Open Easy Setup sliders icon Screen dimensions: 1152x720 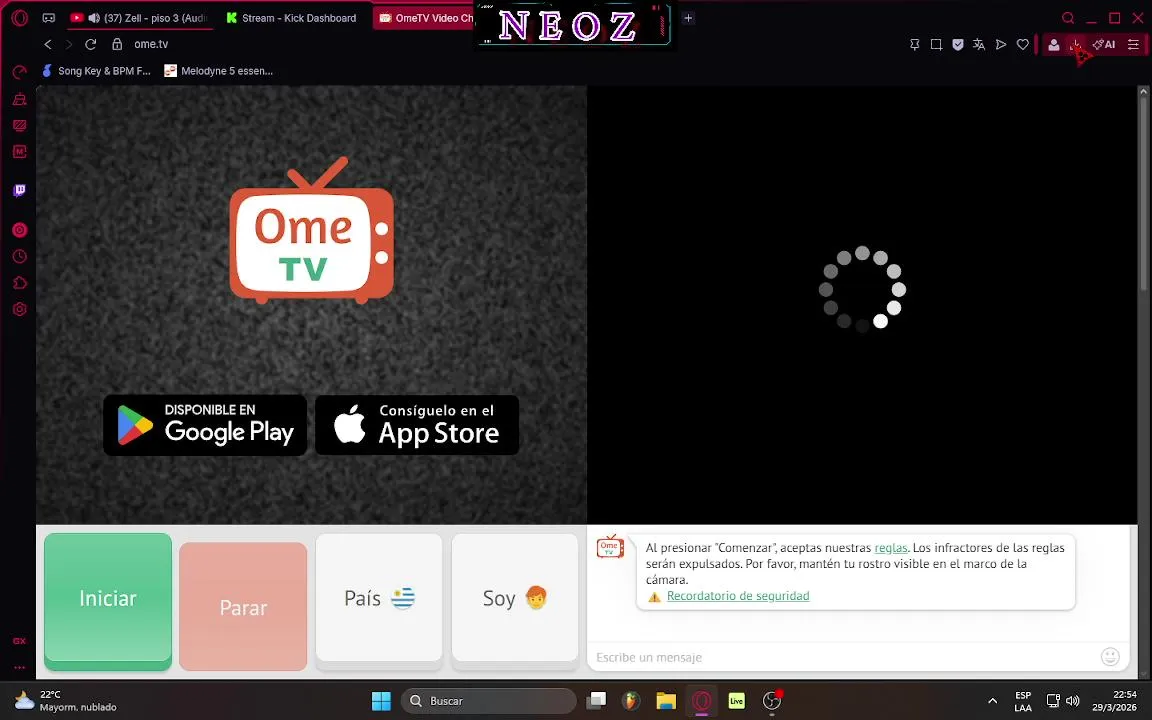tap(1134, 45)
